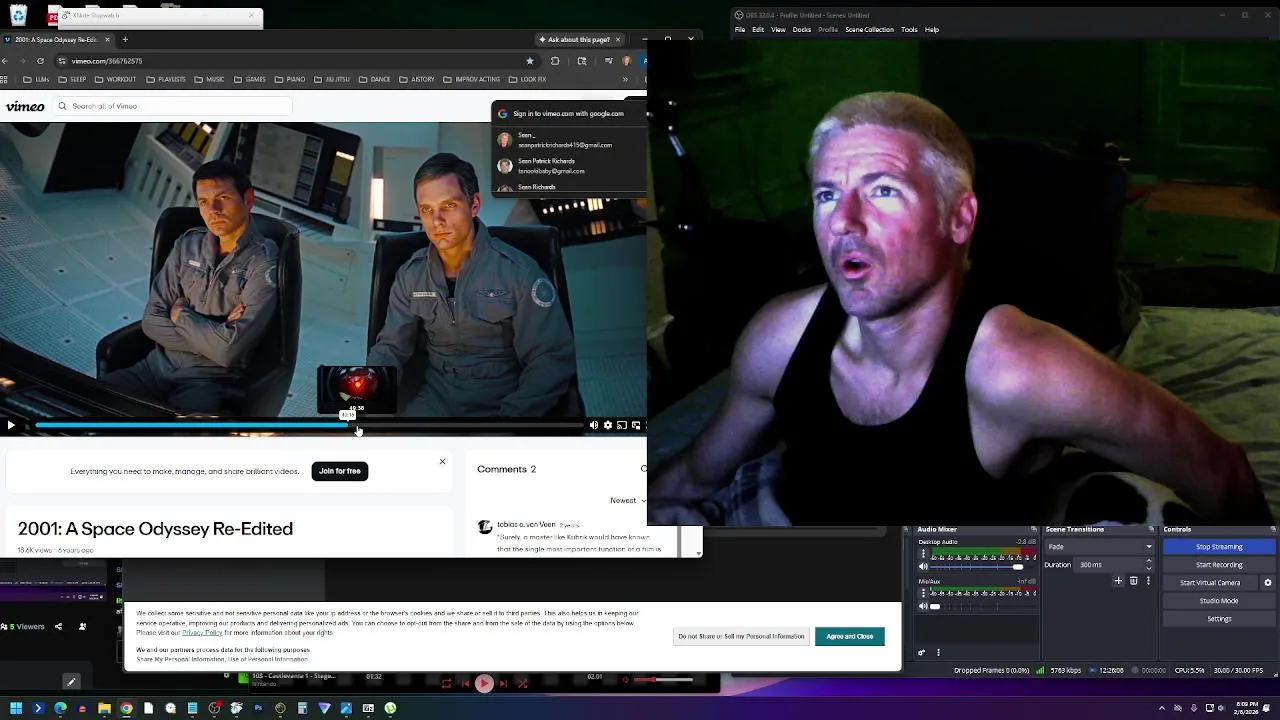
Task: Open OBS Help menu
Action: pos(932,30)
